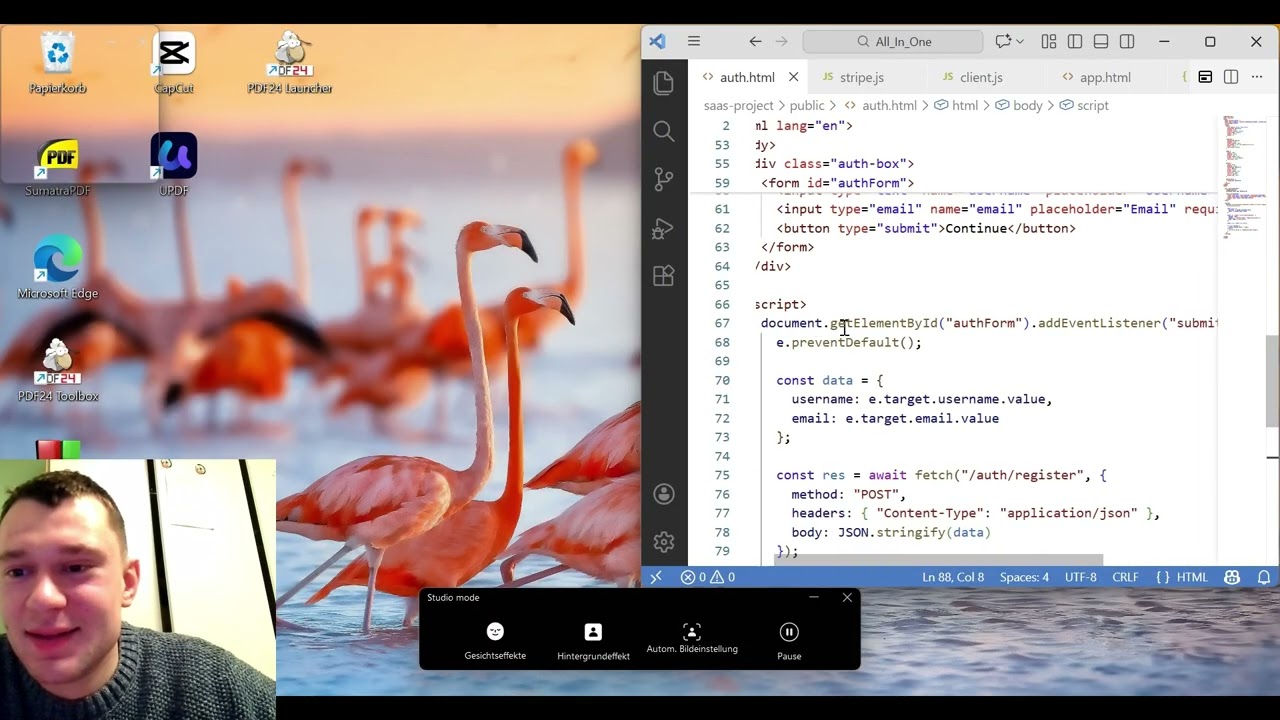
Task: Select the CapCut desktop shortcut
Action: (x=174, y=63)
